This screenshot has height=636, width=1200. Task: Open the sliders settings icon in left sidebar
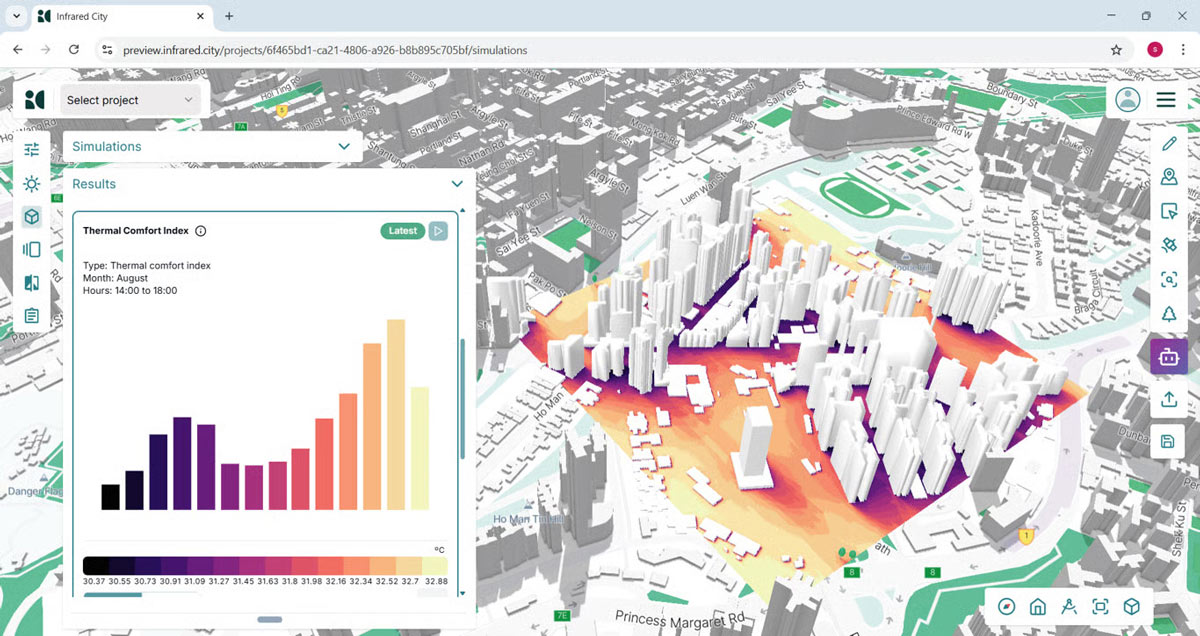(32, 150)
